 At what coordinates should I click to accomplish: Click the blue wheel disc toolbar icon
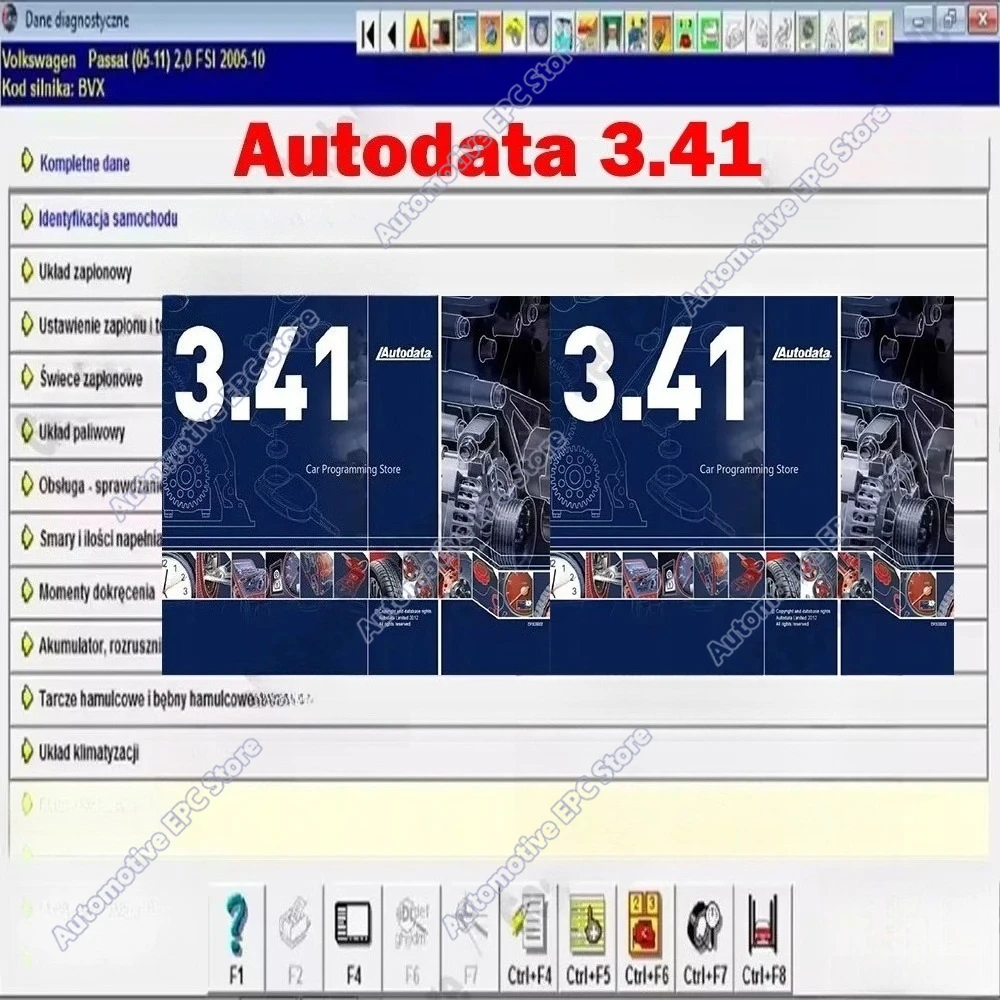pyautogui.click(x=539, y=34)
